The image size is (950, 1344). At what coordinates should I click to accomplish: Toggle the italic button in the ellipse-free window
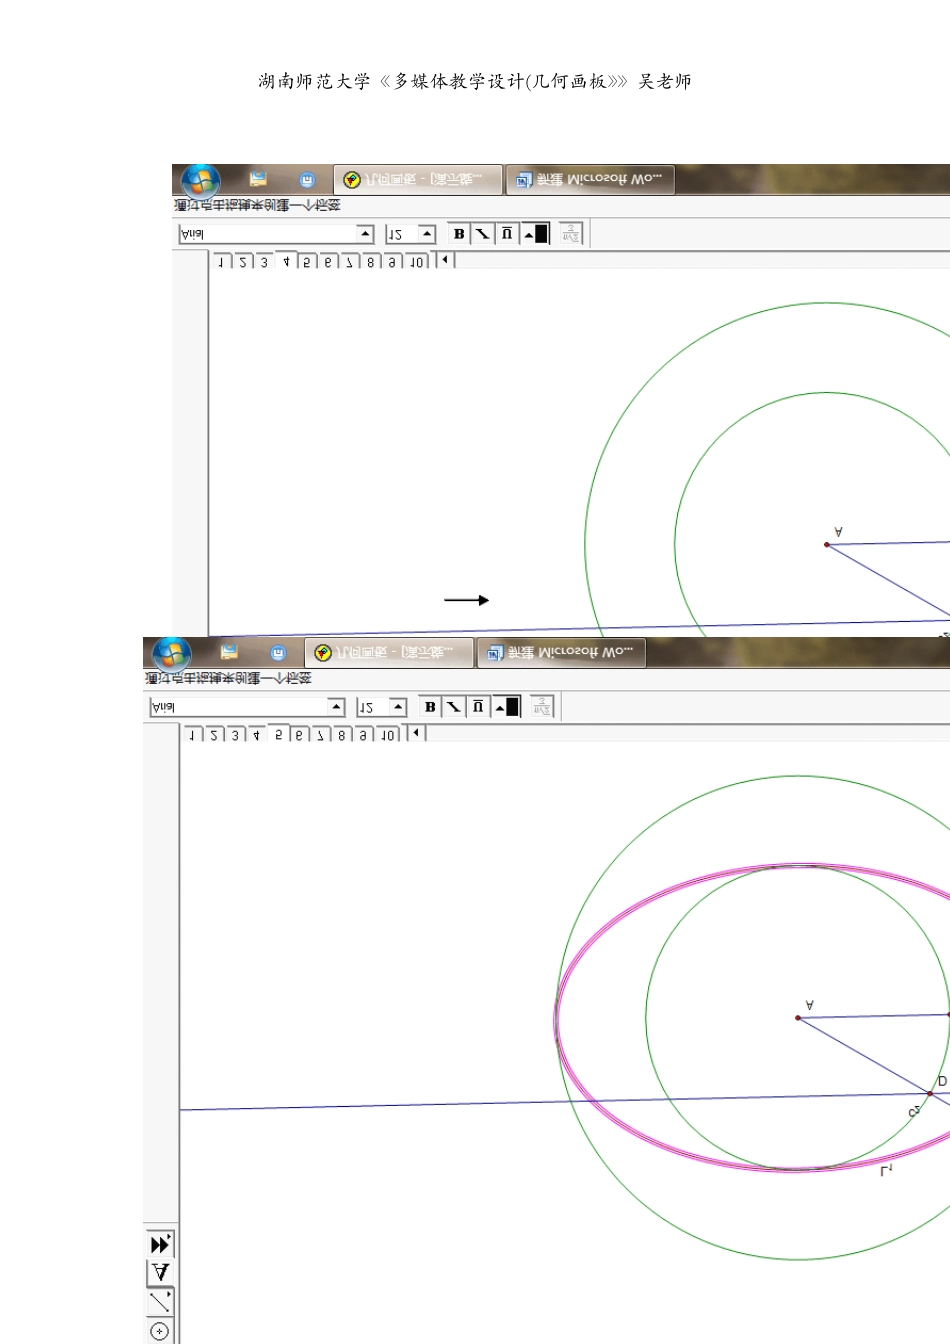coord(483,234)
